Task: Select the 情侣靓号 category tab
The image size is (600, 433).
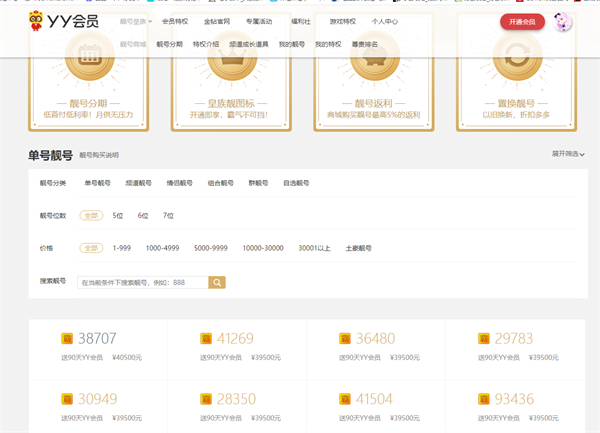Action: coord(179,183)
